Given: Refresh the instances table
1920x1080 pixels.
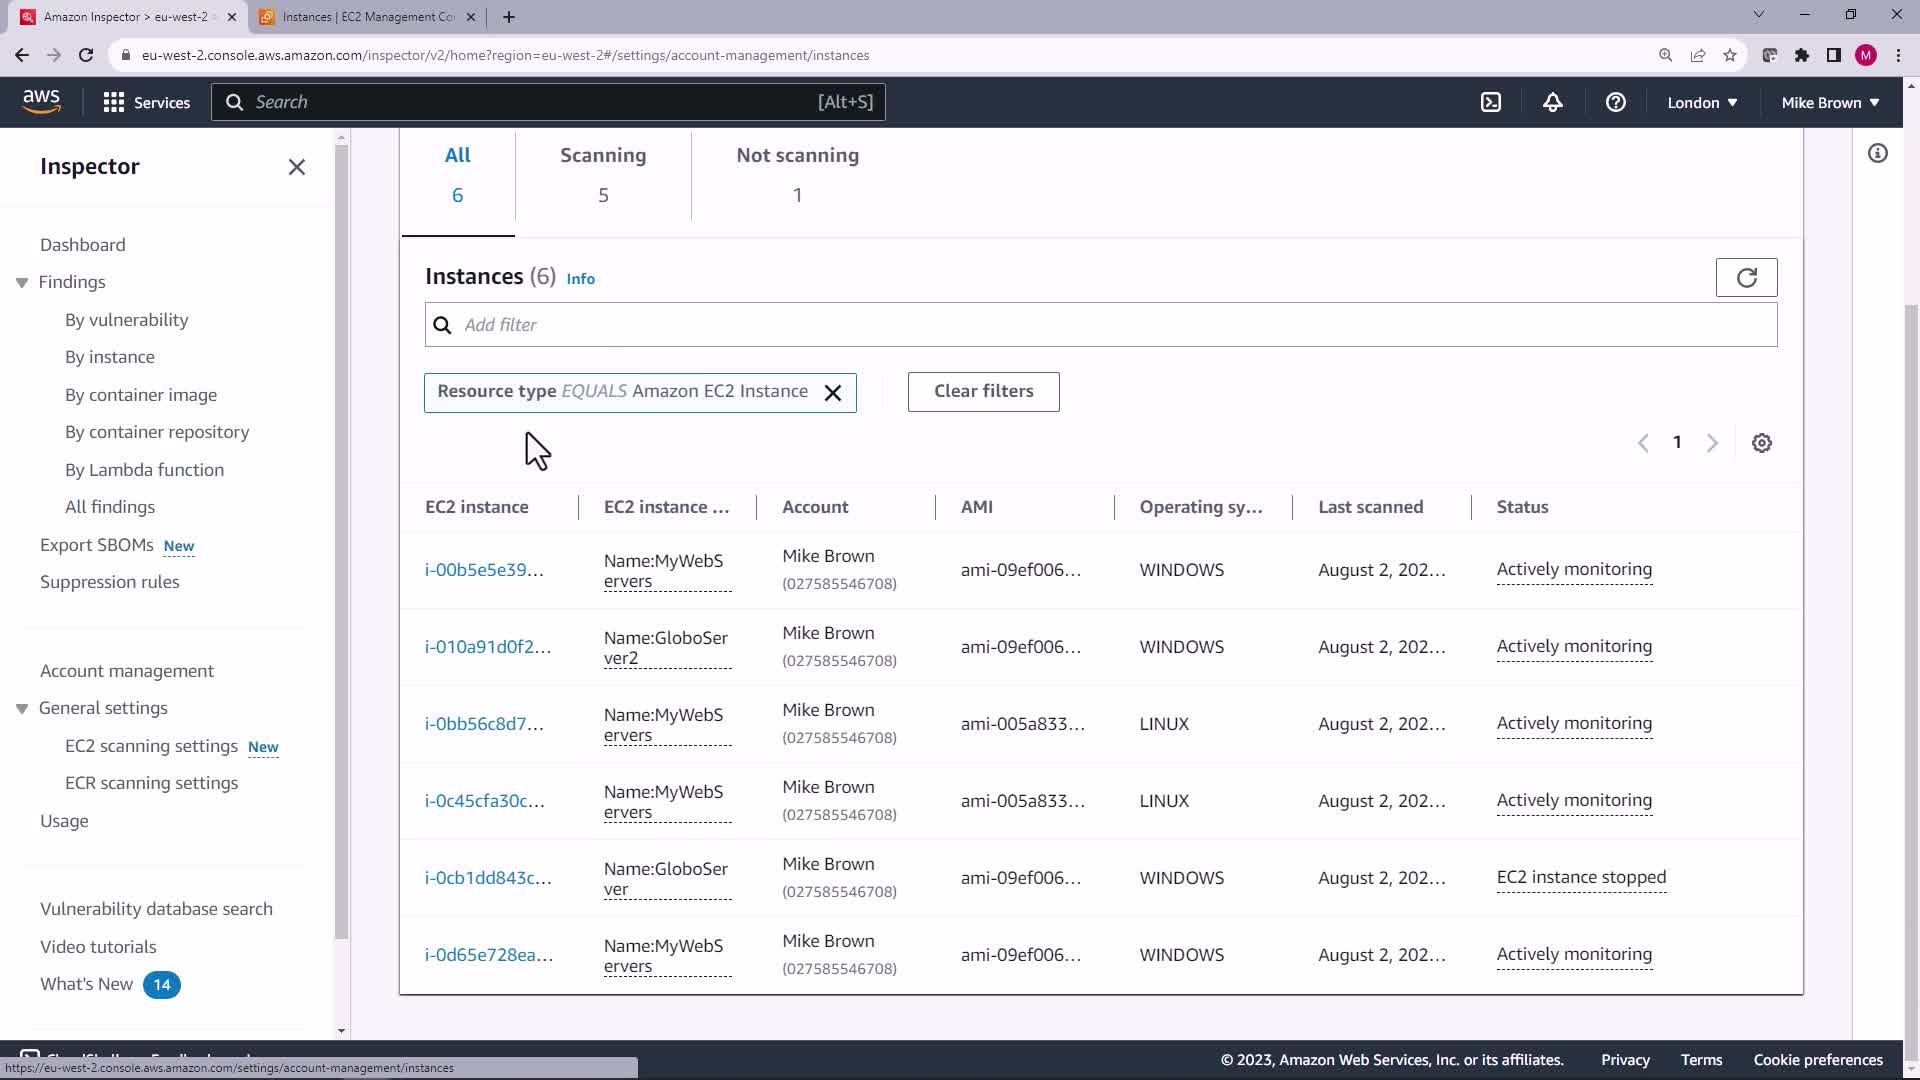Looking at the screenshot, I should point(1746,278).
